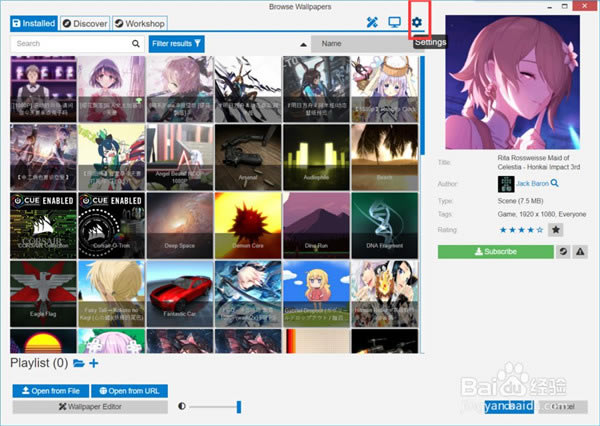Viewport: 600px width, 426px height.
Task: Select the Audiophile wallpaper thumbnail
Action: [x=316, y=157]
